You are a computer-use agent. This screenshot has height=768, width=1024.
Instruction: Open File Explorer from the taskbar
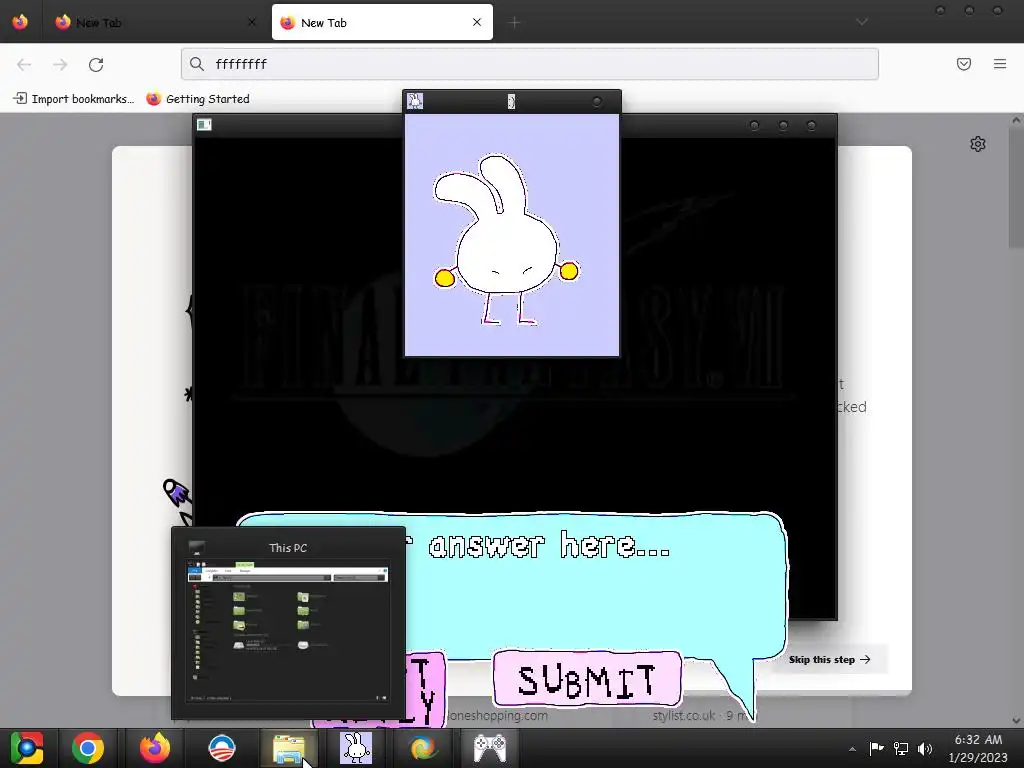click(289, 748)
